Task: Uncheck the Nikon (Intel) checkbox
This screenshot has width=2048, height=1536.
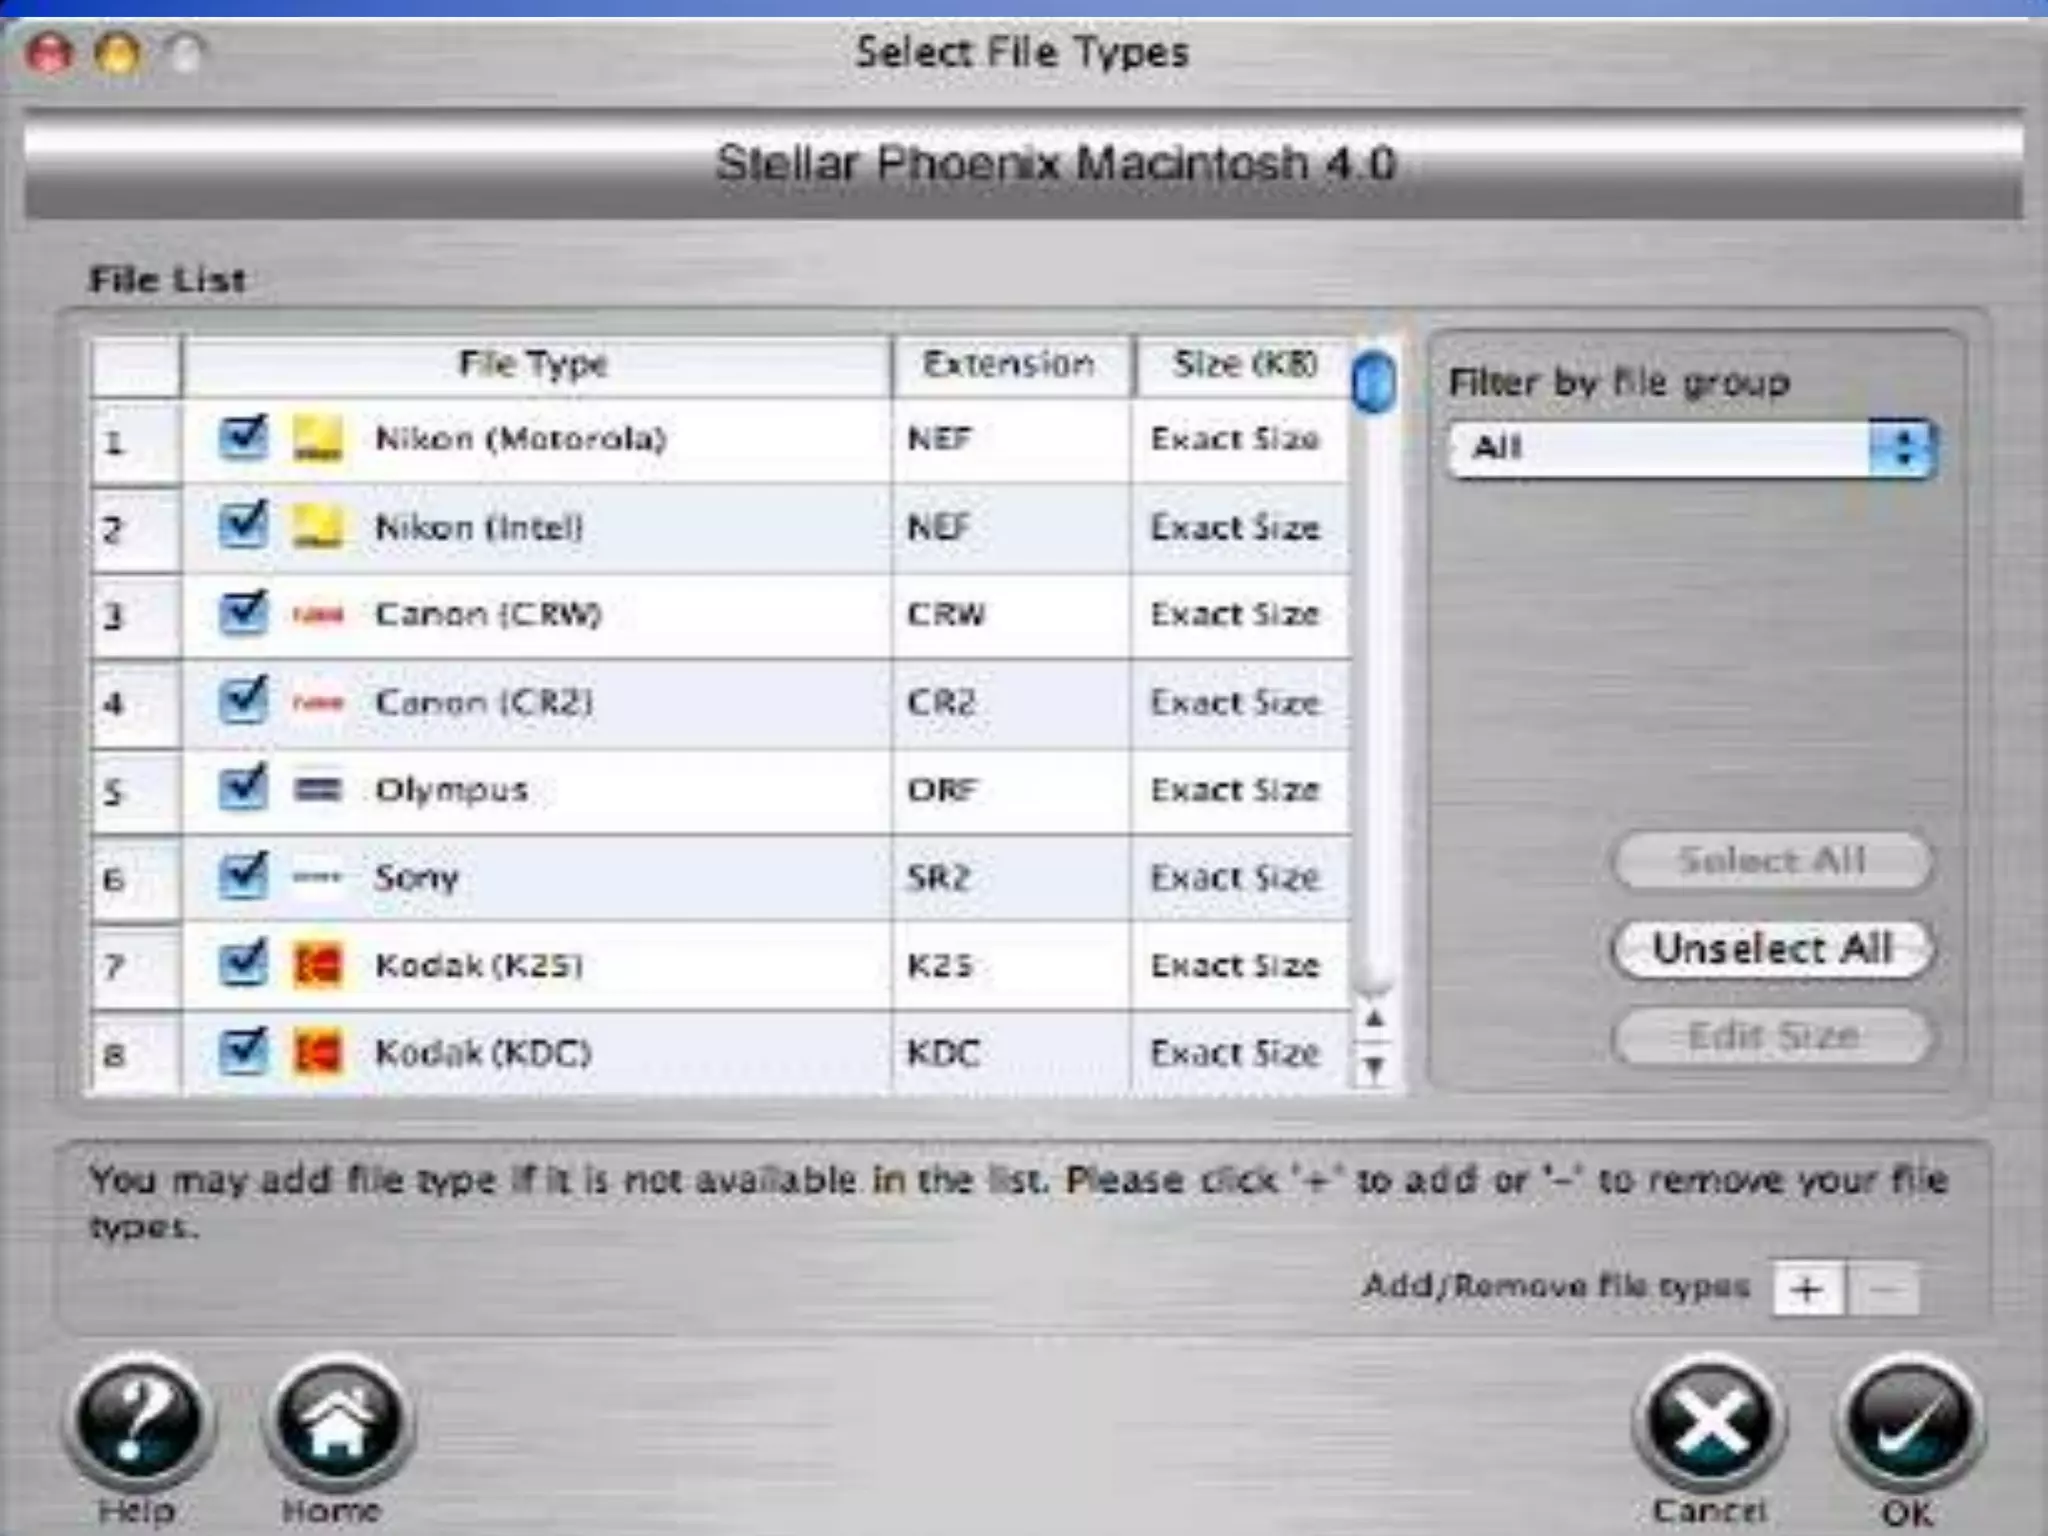Action: coord(243,526)
